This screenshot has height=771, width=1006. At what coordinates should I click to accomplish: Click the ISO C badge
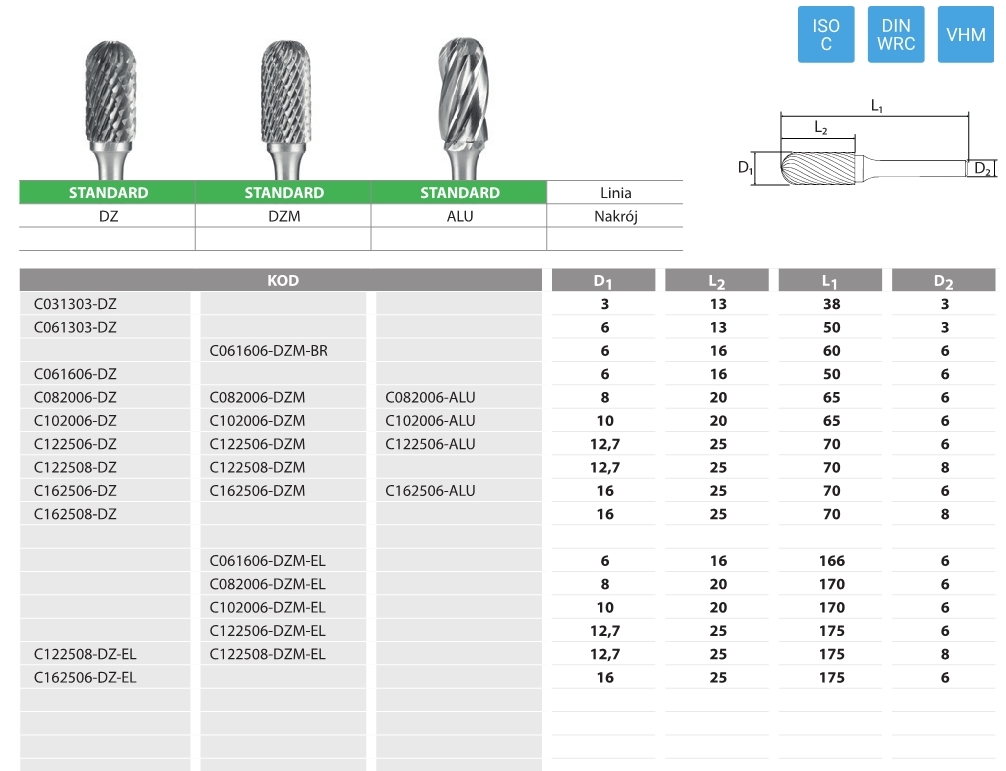pos(825,35)
